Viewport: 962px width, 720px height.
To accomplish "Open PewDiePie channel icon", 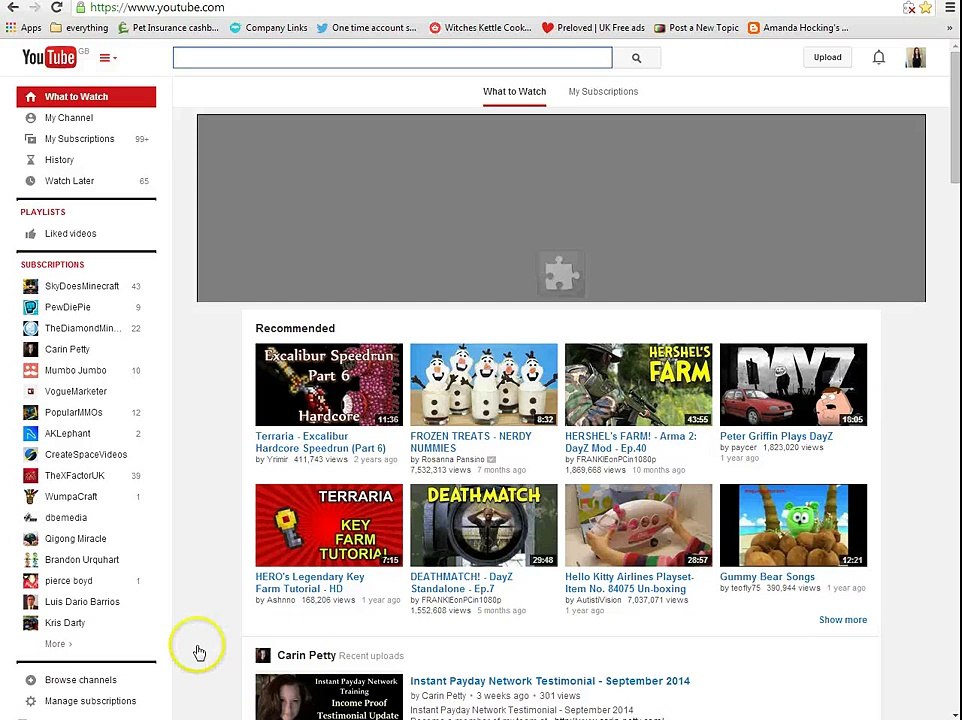I will pyautogui.click(x=30, y=307).
